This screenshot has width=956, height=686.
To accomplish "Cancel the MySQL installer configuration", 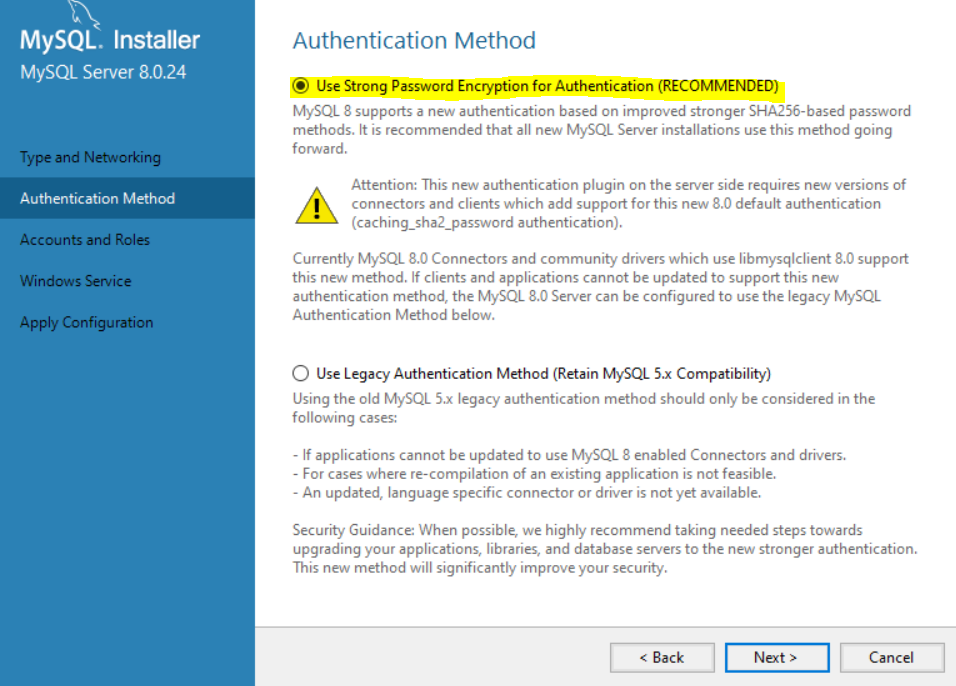I will coord(892,657).
